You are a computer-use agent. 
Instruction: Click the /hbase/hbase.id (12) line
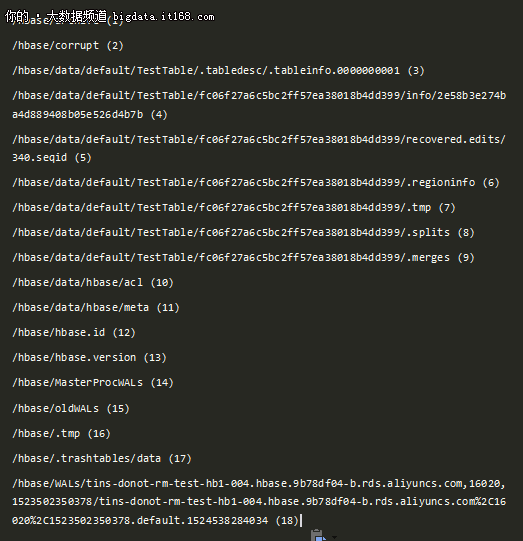pos(74,333)
